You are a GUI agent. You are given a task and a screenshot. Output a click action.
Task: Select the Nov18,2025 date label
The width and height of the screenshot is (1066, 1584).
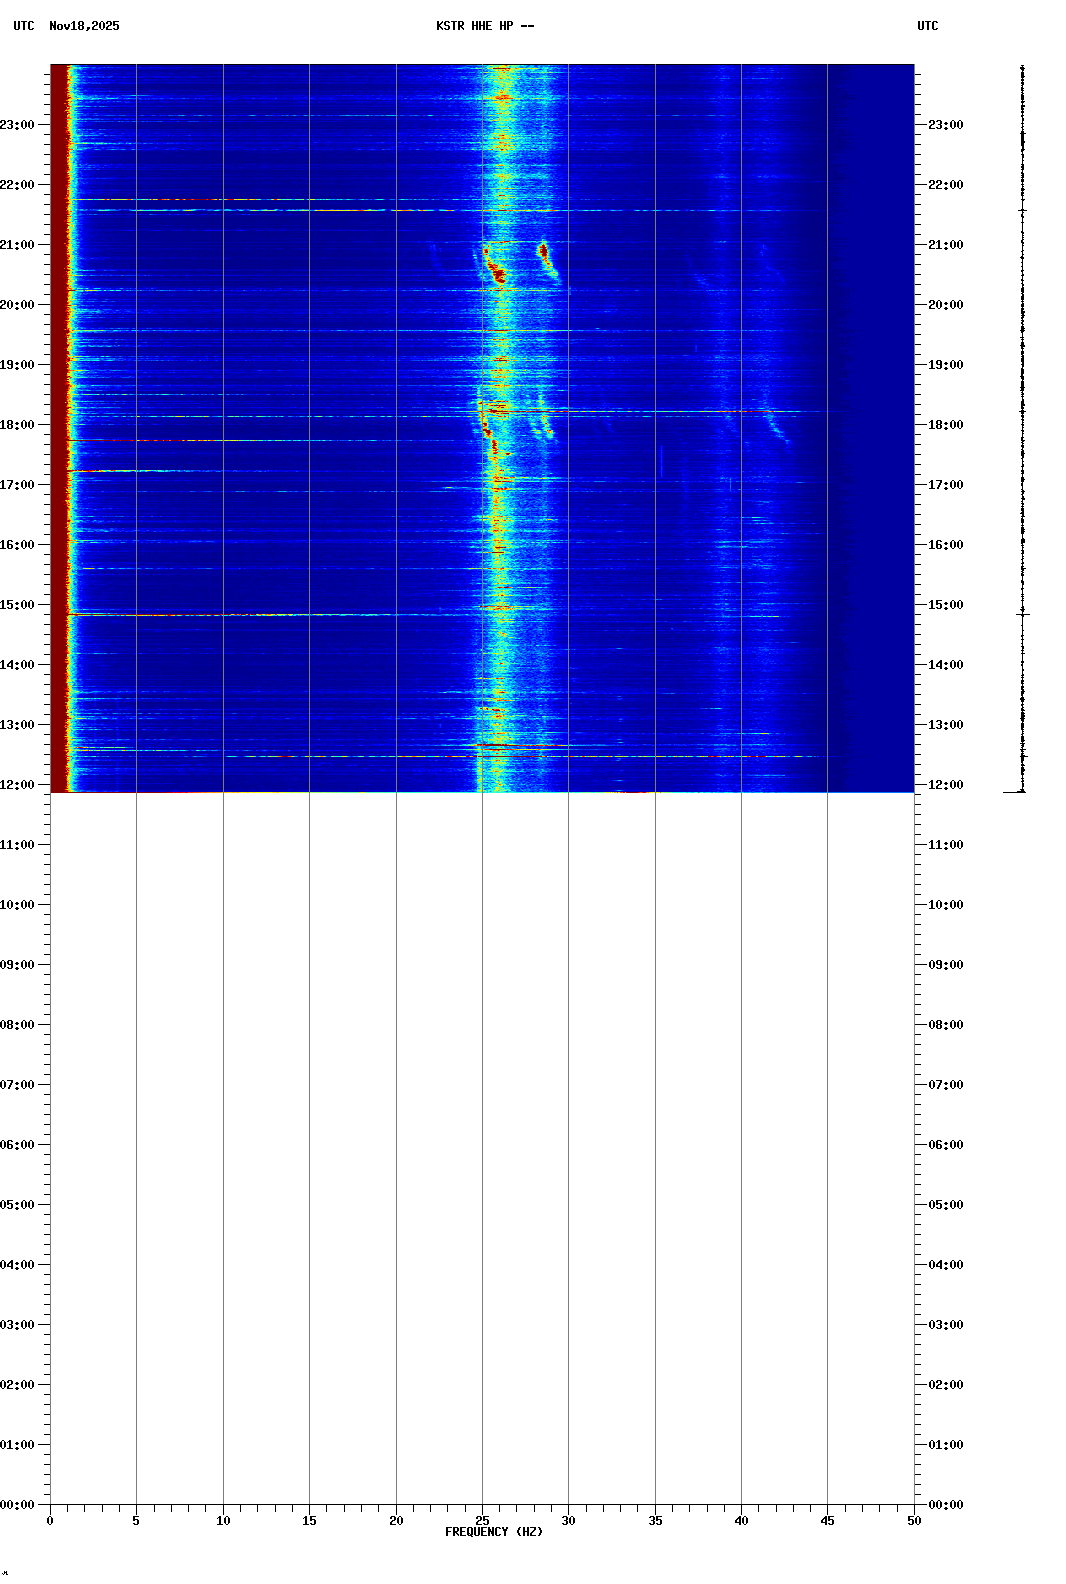coord(84,26)
